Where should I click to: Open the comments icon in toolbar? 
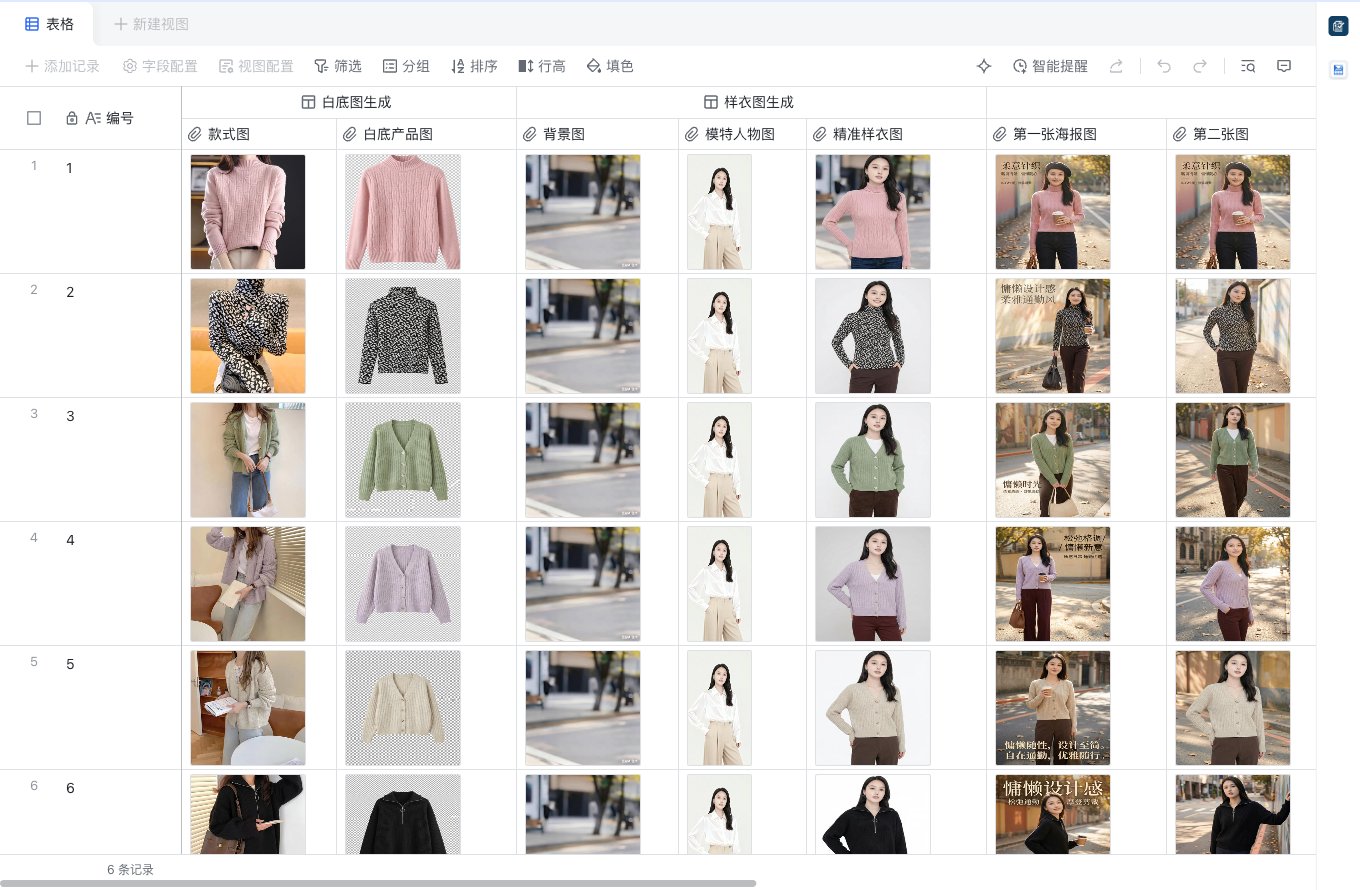pyautogui.click(x=1284, y=66)
